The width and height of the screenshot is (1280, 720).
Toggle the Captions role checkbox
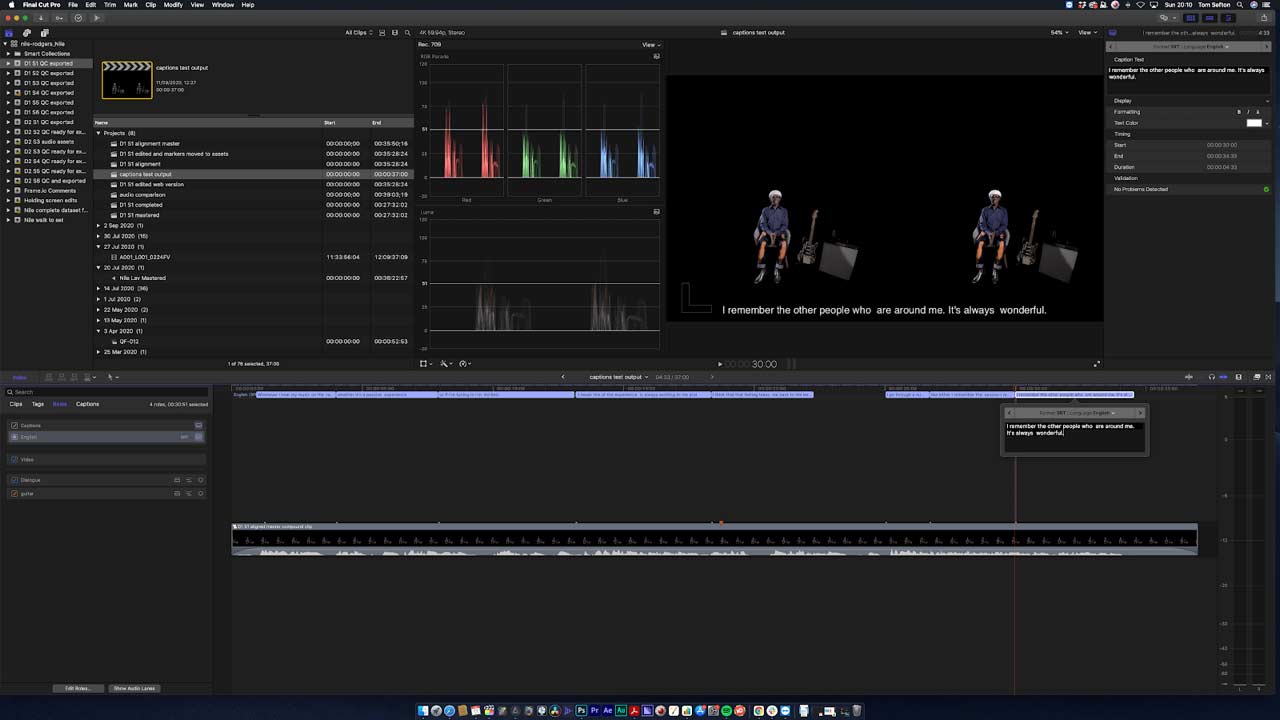[x=15, y=425]
